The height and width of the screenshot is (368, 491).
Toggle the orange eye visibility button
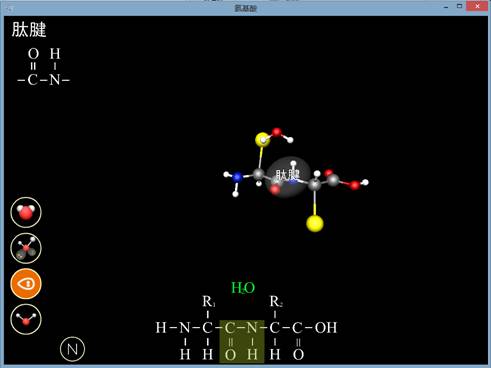click(26, 284)
